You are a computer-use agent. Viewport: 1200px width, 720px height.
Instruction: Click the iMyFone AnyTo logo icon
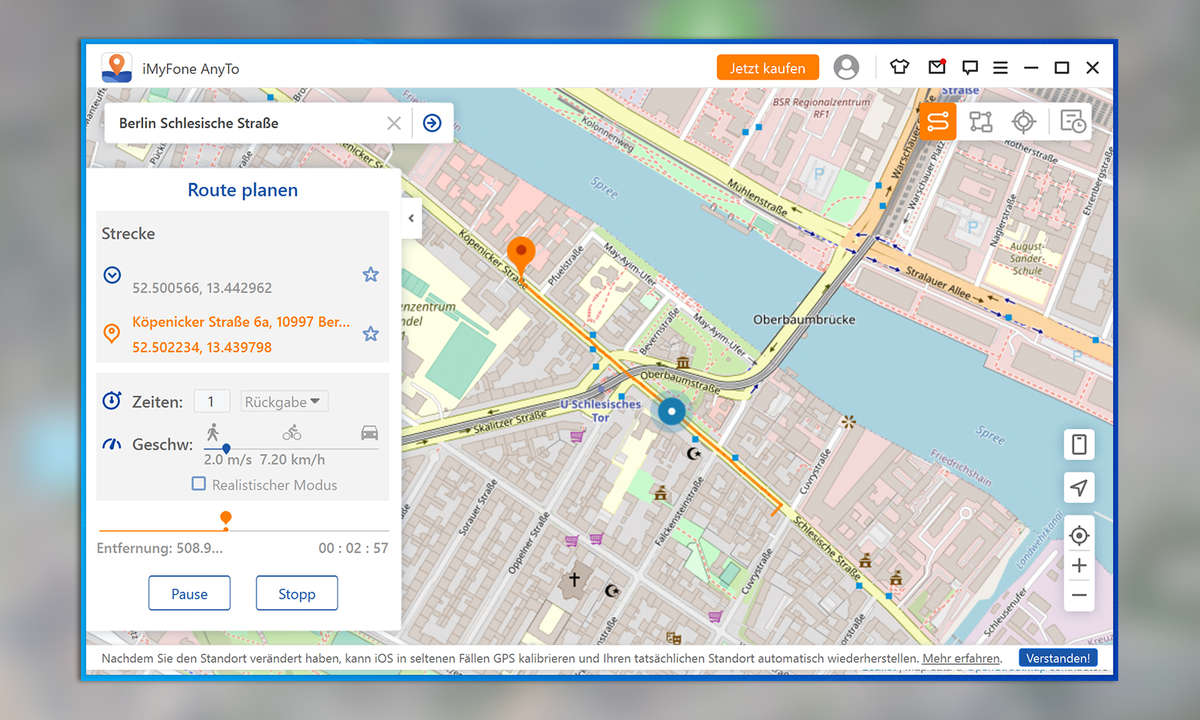tap(117, 68)
